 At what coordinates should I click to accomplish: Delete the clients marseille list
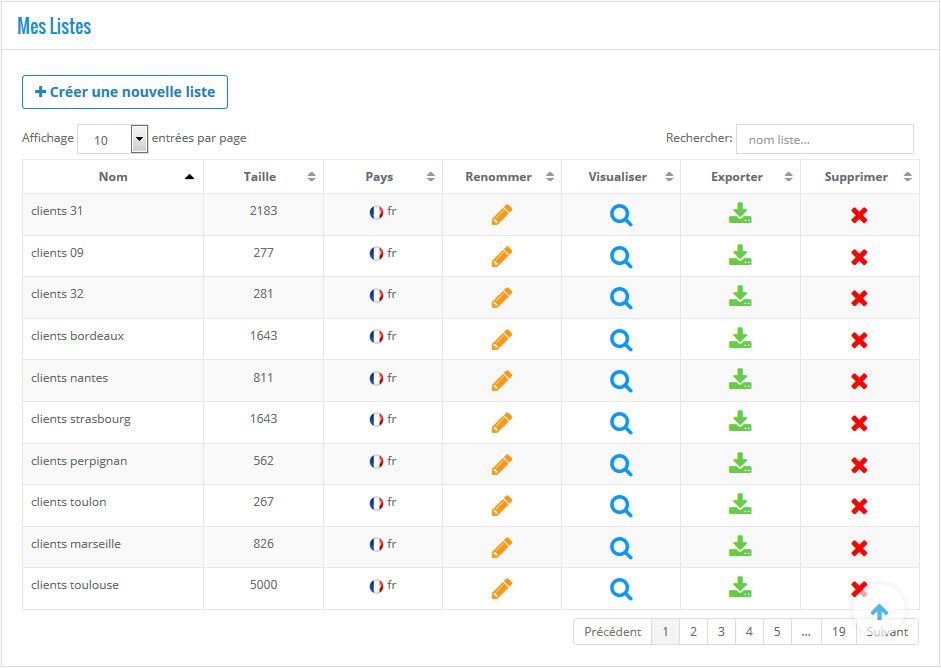[859, 549]
